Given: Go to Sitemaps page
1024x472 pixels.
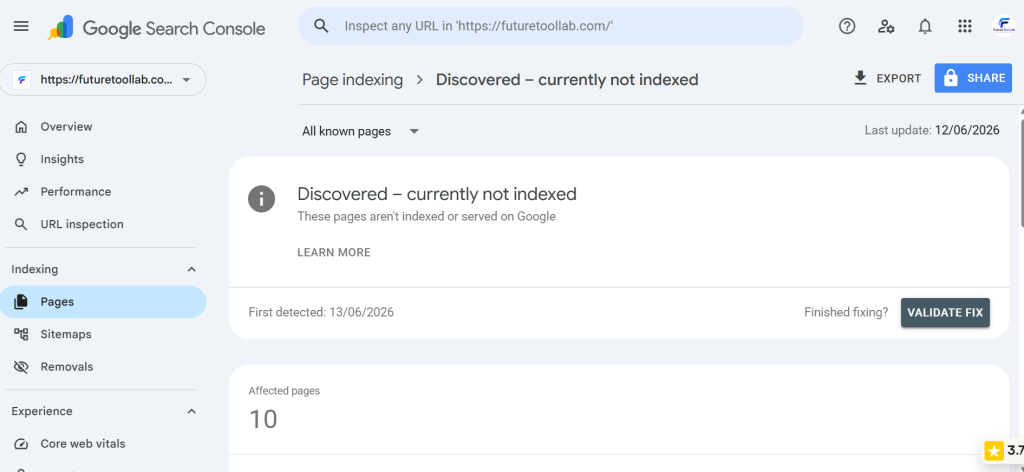Looking at the screenshot, I should 103,334.
